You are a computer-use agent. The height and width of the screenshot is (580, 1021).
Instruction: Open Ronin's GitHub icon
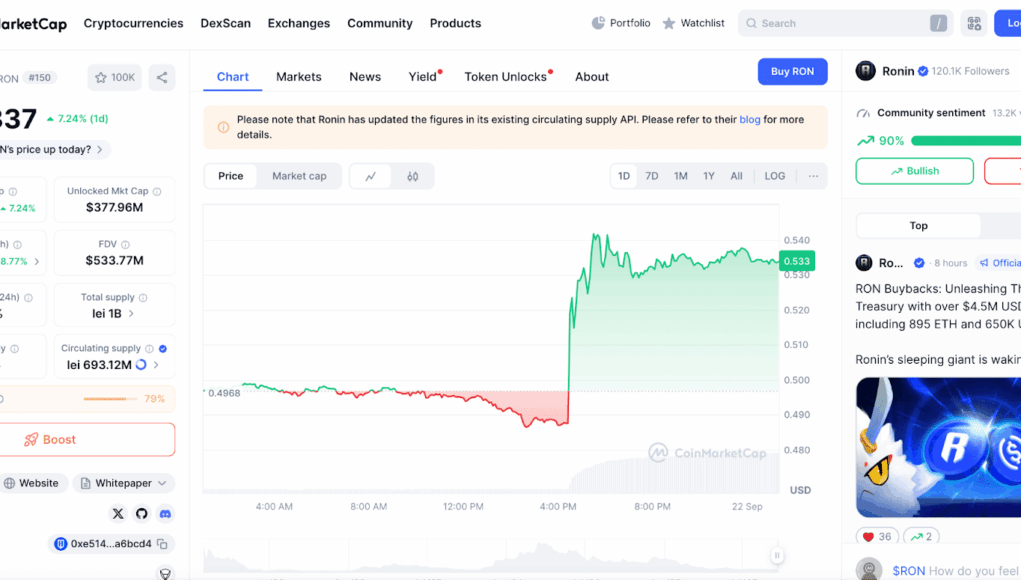click(x=141, y=514)
